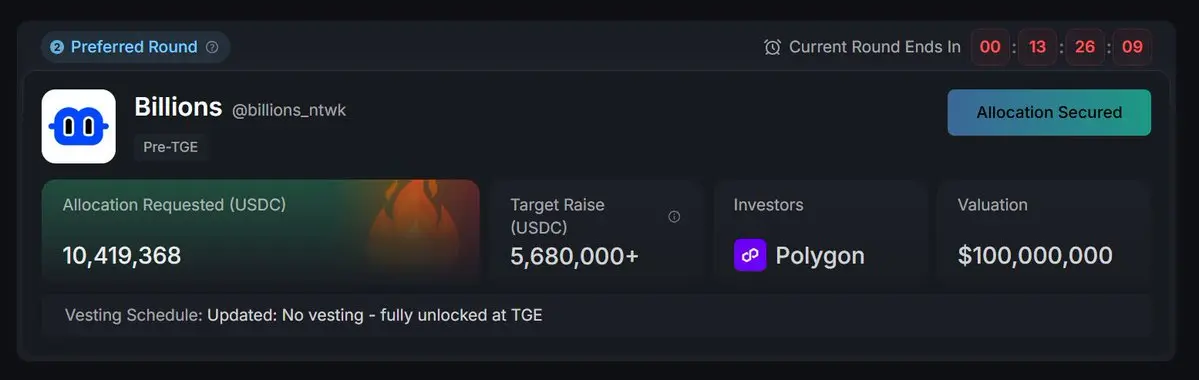
Task: Click the Allocation Requested 10,419,368 card
Action: 261,231
